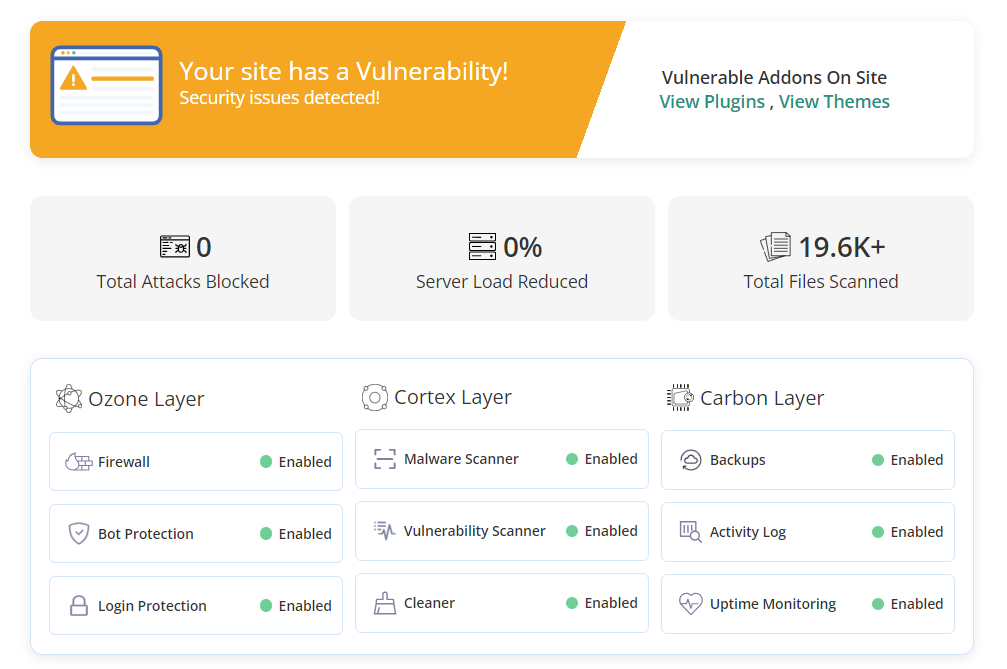The width and height of the screenshot is (1007, 669).
Task: Open the View Plugins link
Action: click(712, 102)
